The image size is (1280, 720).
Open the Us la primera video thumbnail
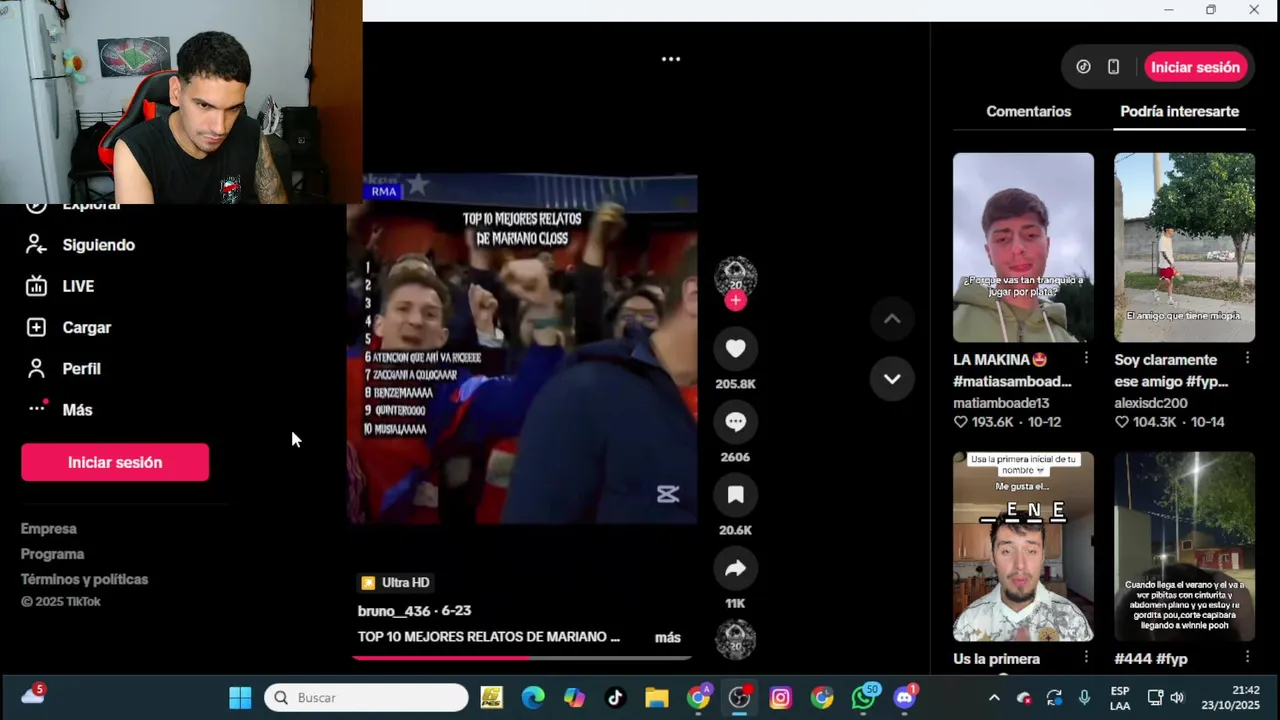click(x=1023, y=546)
